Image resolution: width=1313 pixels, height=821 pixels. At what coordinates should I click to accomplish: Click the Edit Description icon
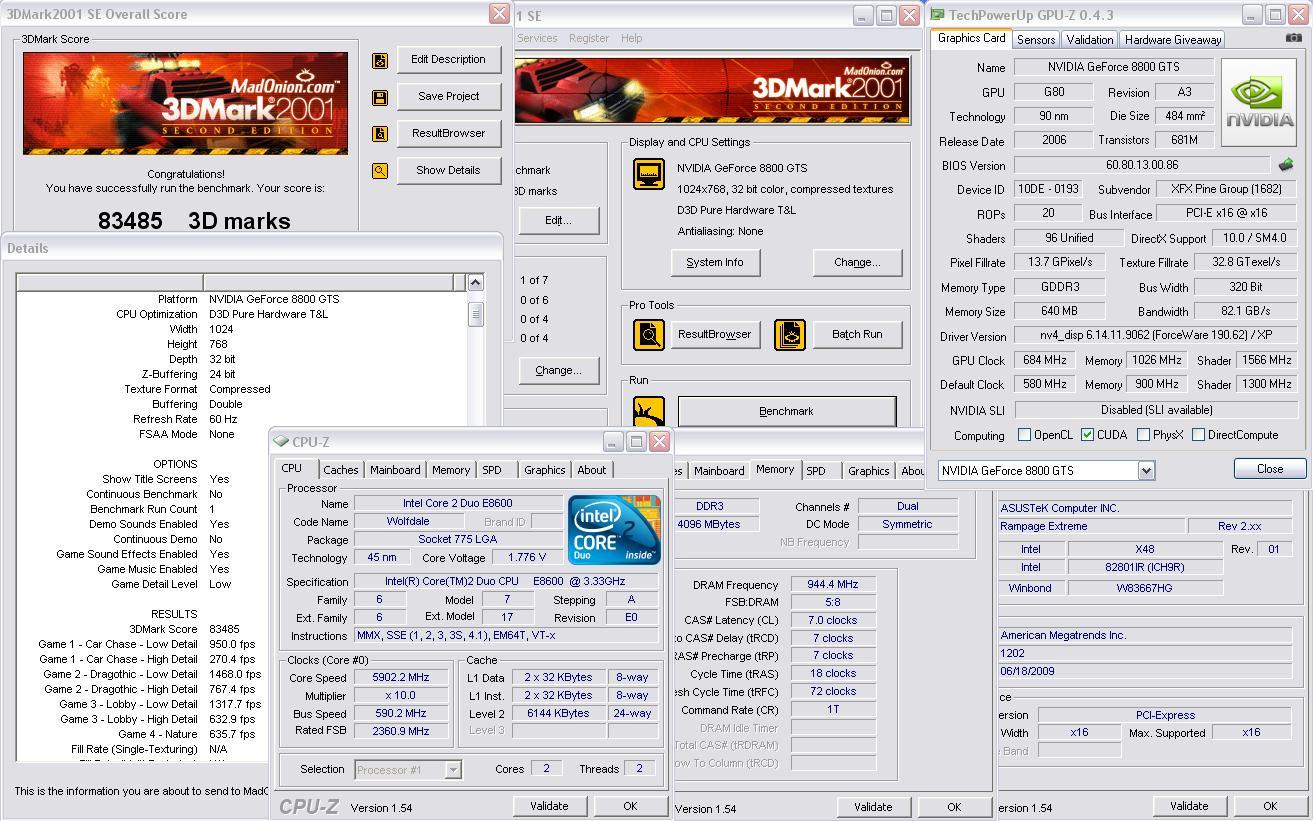380,61
